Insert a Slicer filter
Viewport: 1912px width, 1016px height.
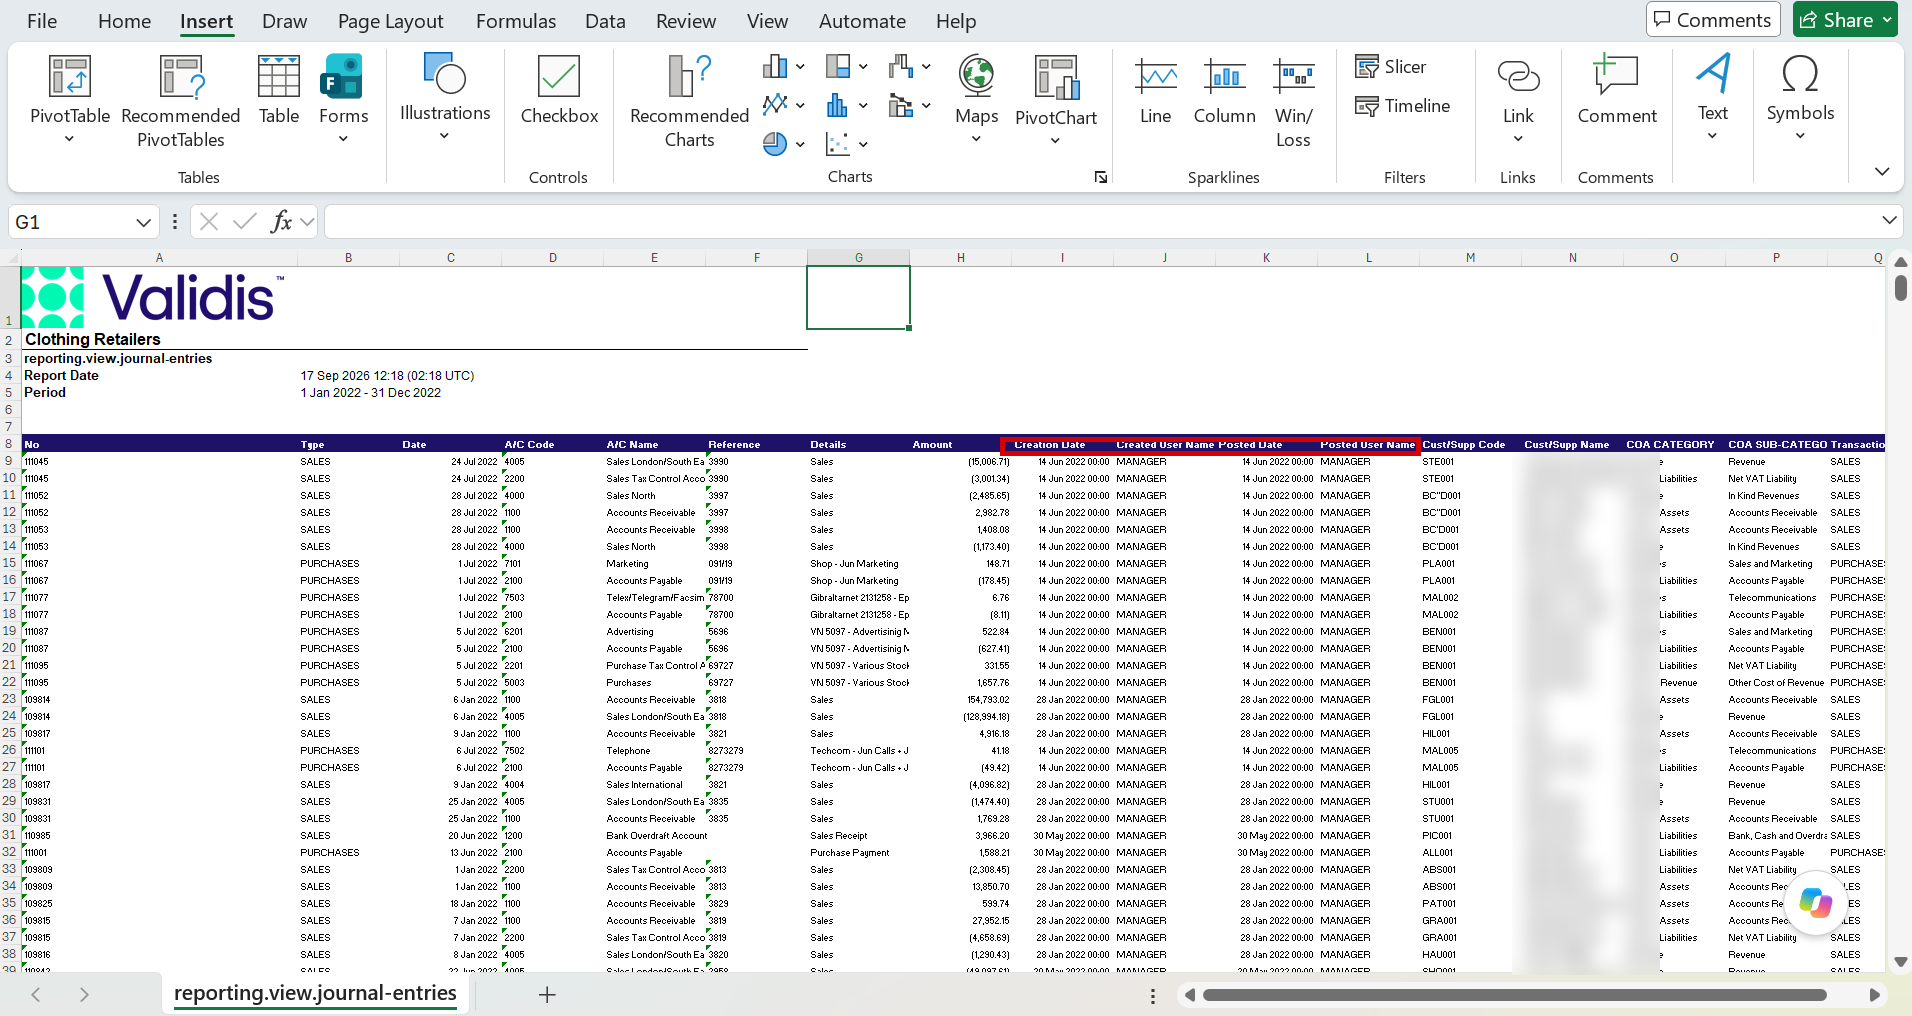click(1390, 67)
